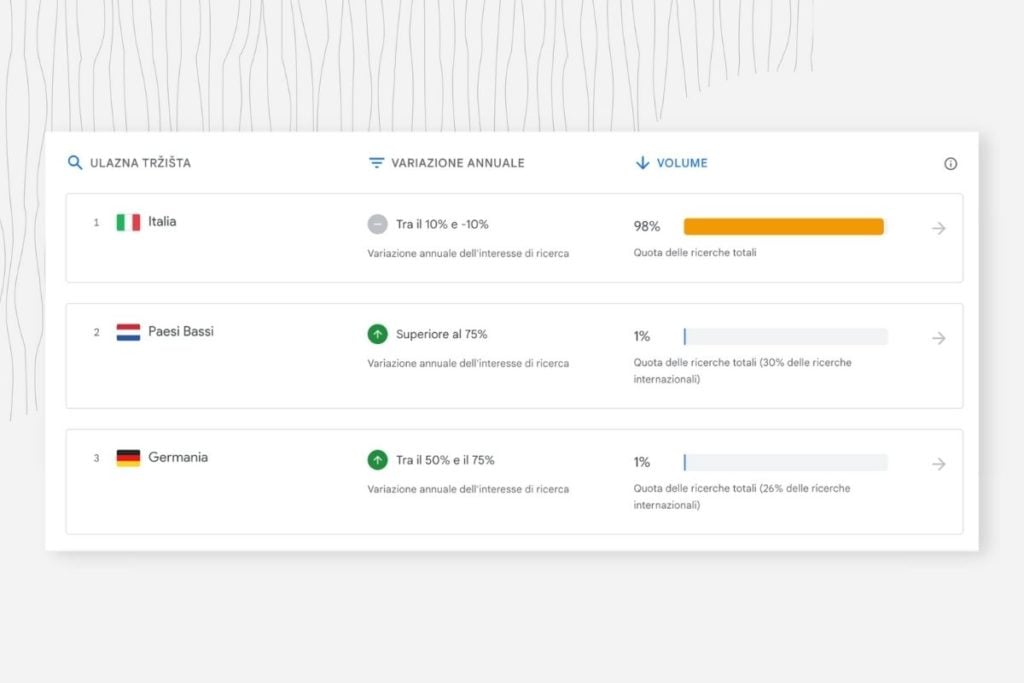Viewport: 1024px width, 683px height.
Task: Click the Germania flag icon
Action: tap(128, 458)
